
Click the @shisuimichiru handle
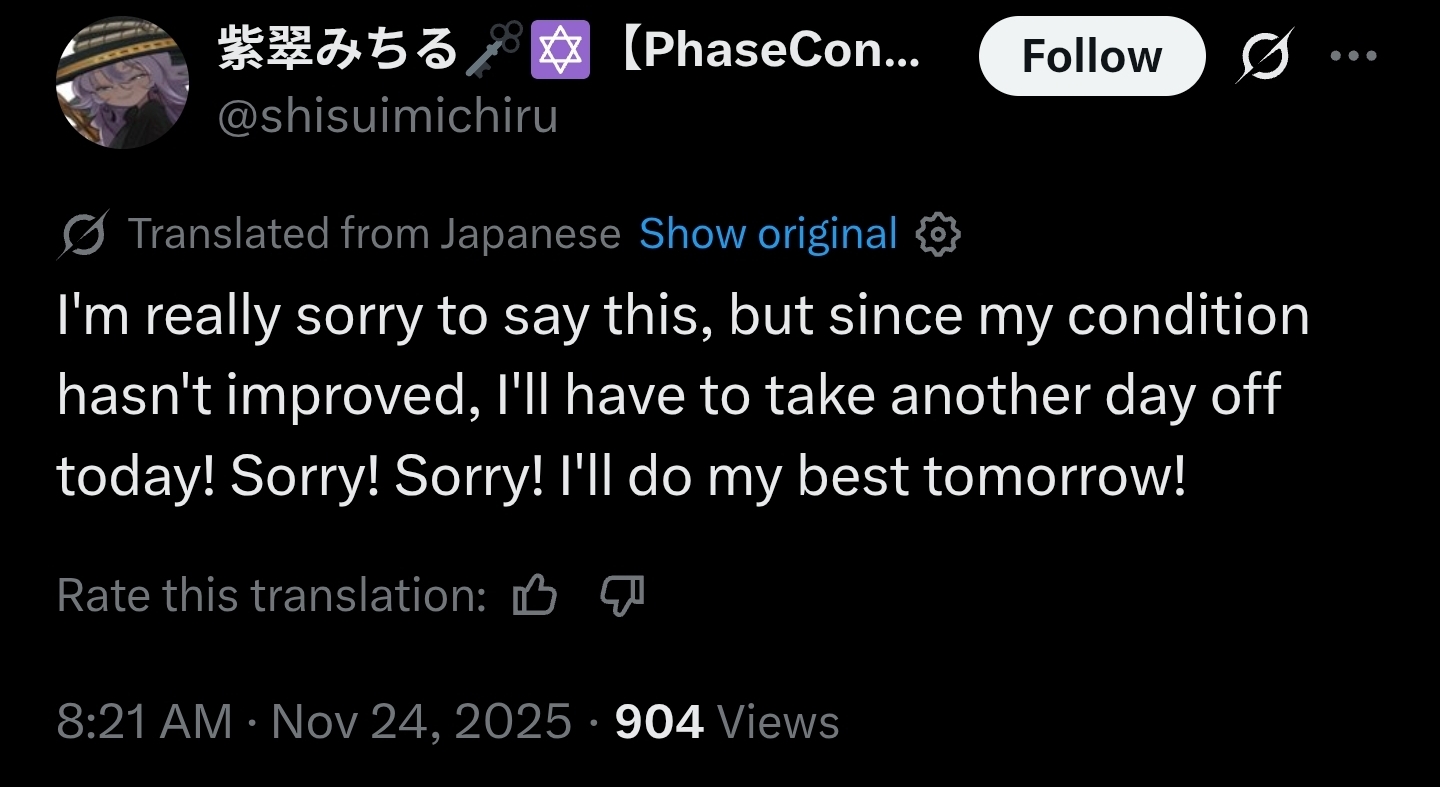[387, 117]
